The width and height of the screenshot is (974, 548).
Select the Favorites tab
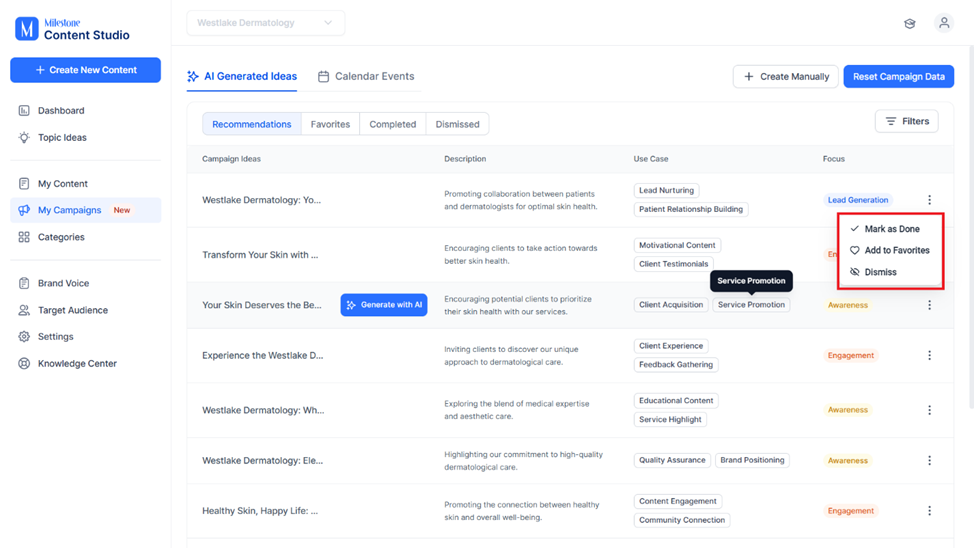pyautogui.click(x=330, y=124)
